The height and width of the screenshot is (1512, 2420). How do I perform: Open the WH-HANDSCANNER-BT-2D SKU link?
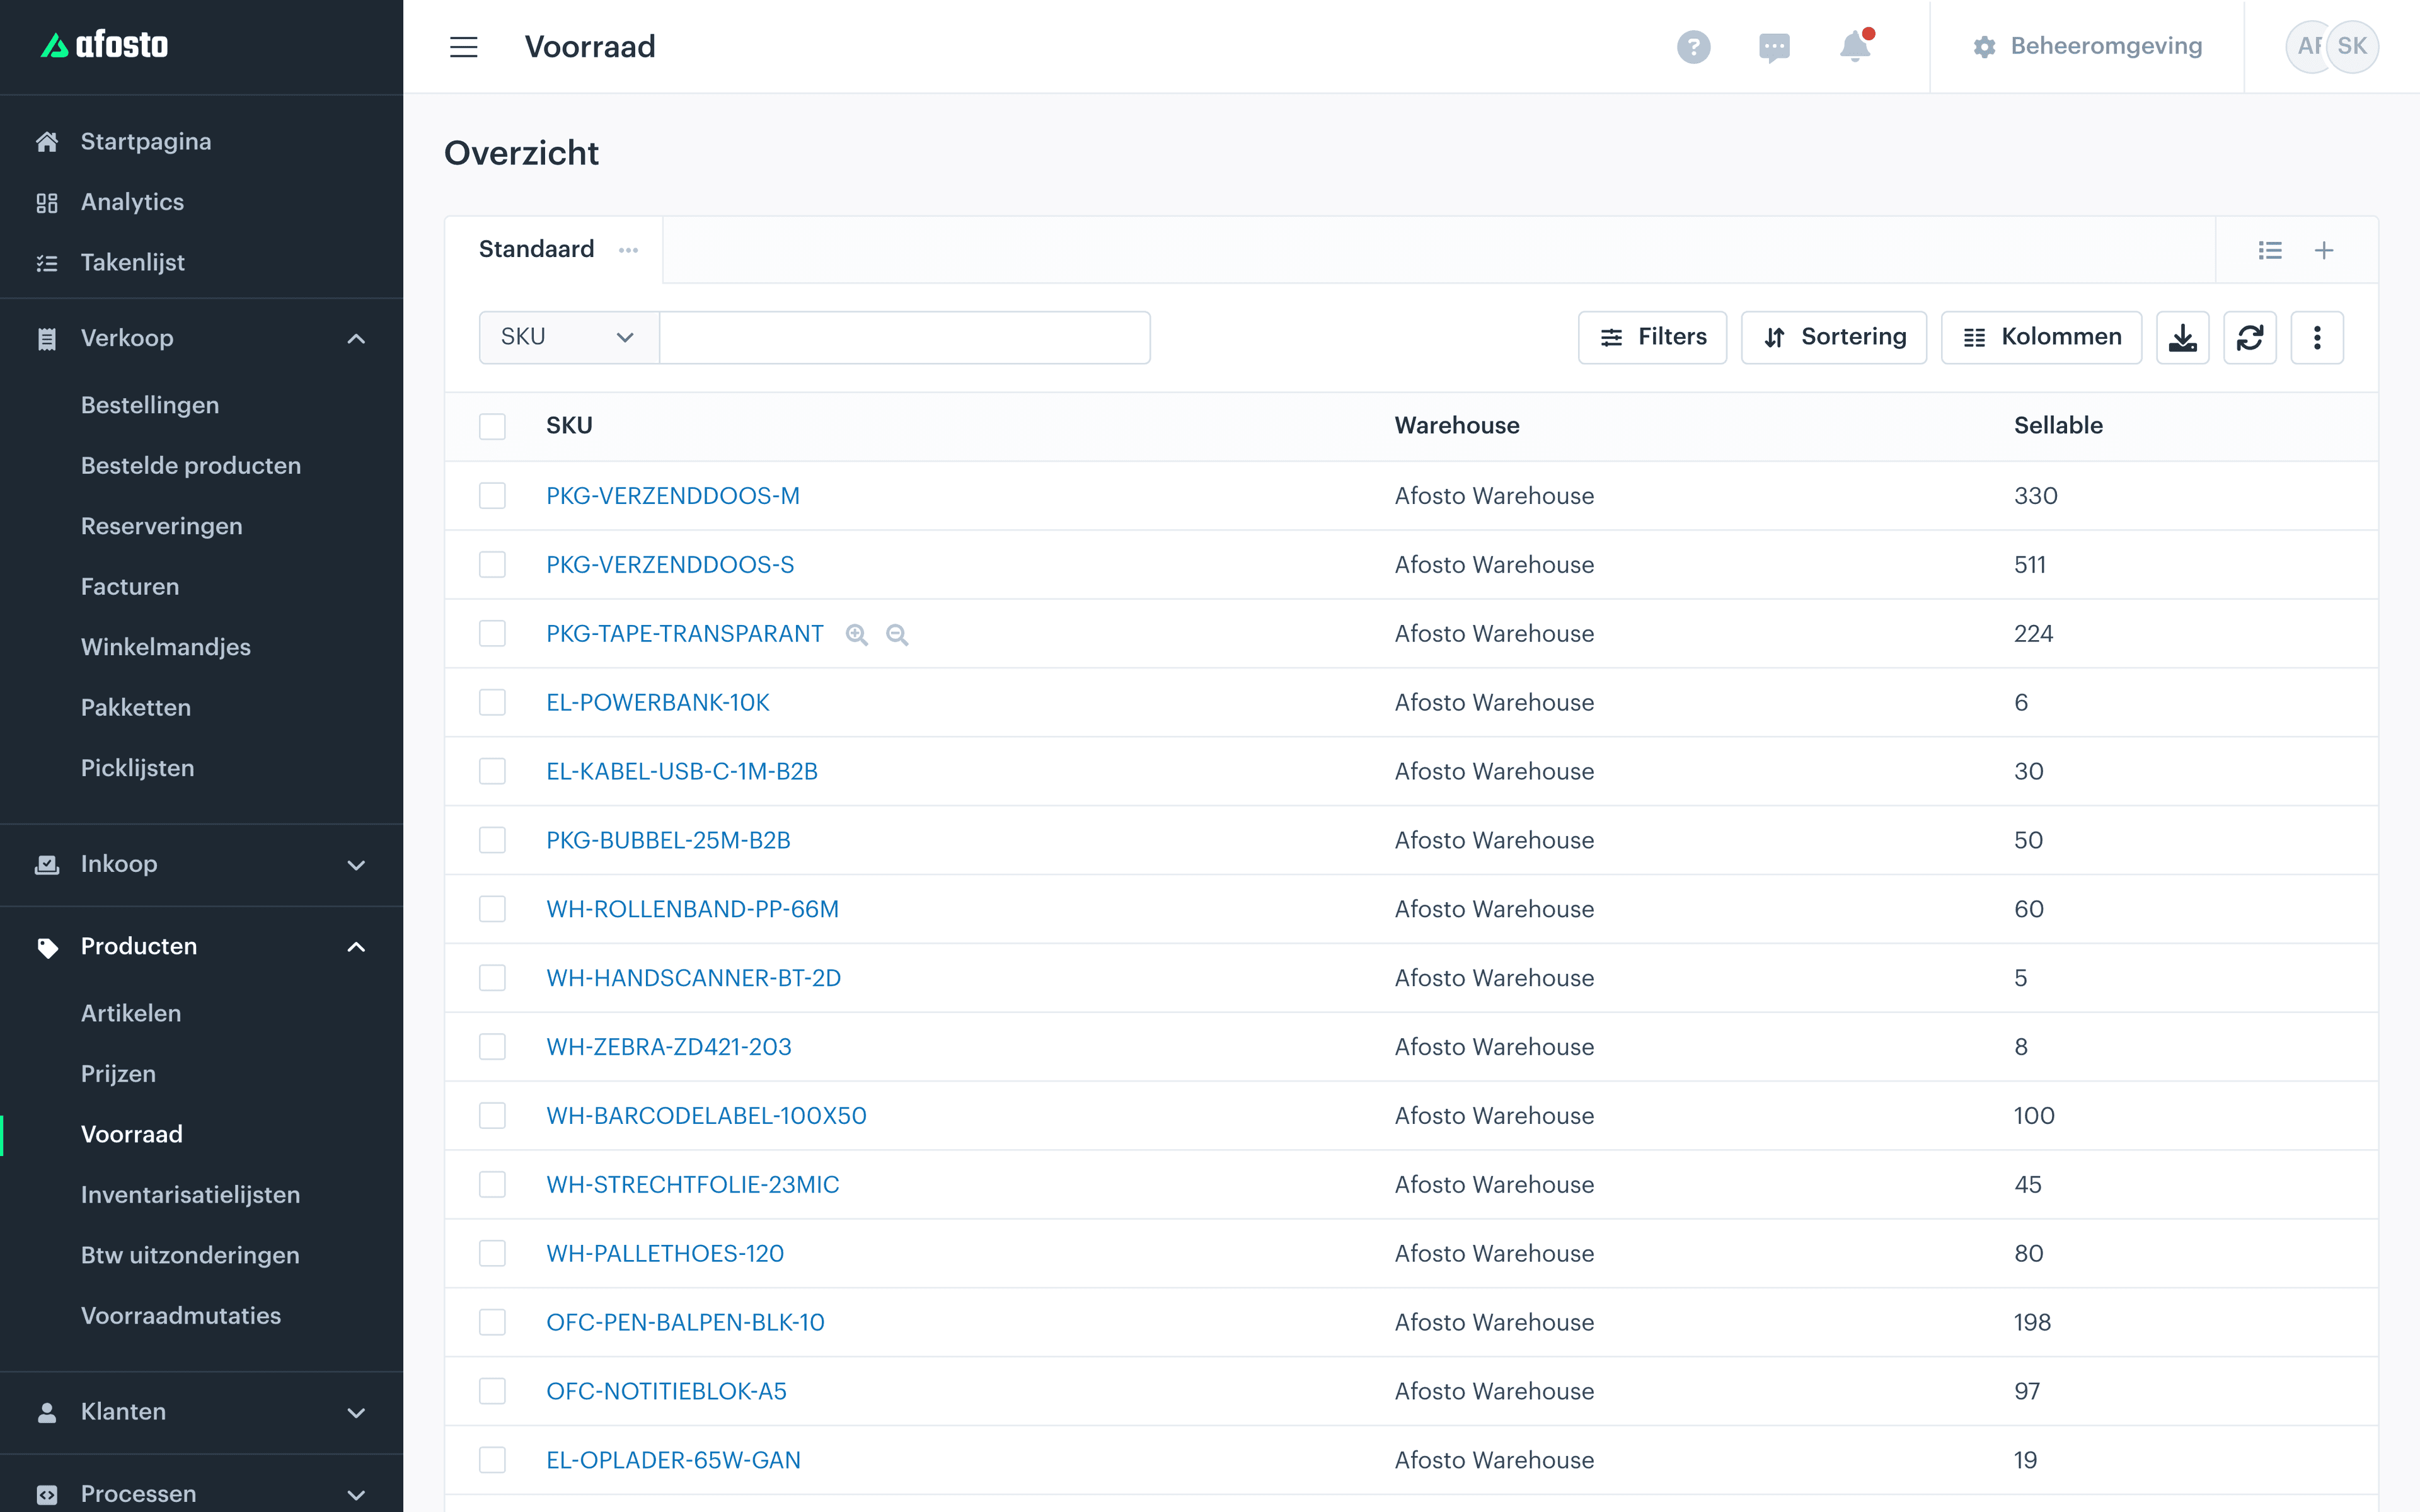coord(693,978)
